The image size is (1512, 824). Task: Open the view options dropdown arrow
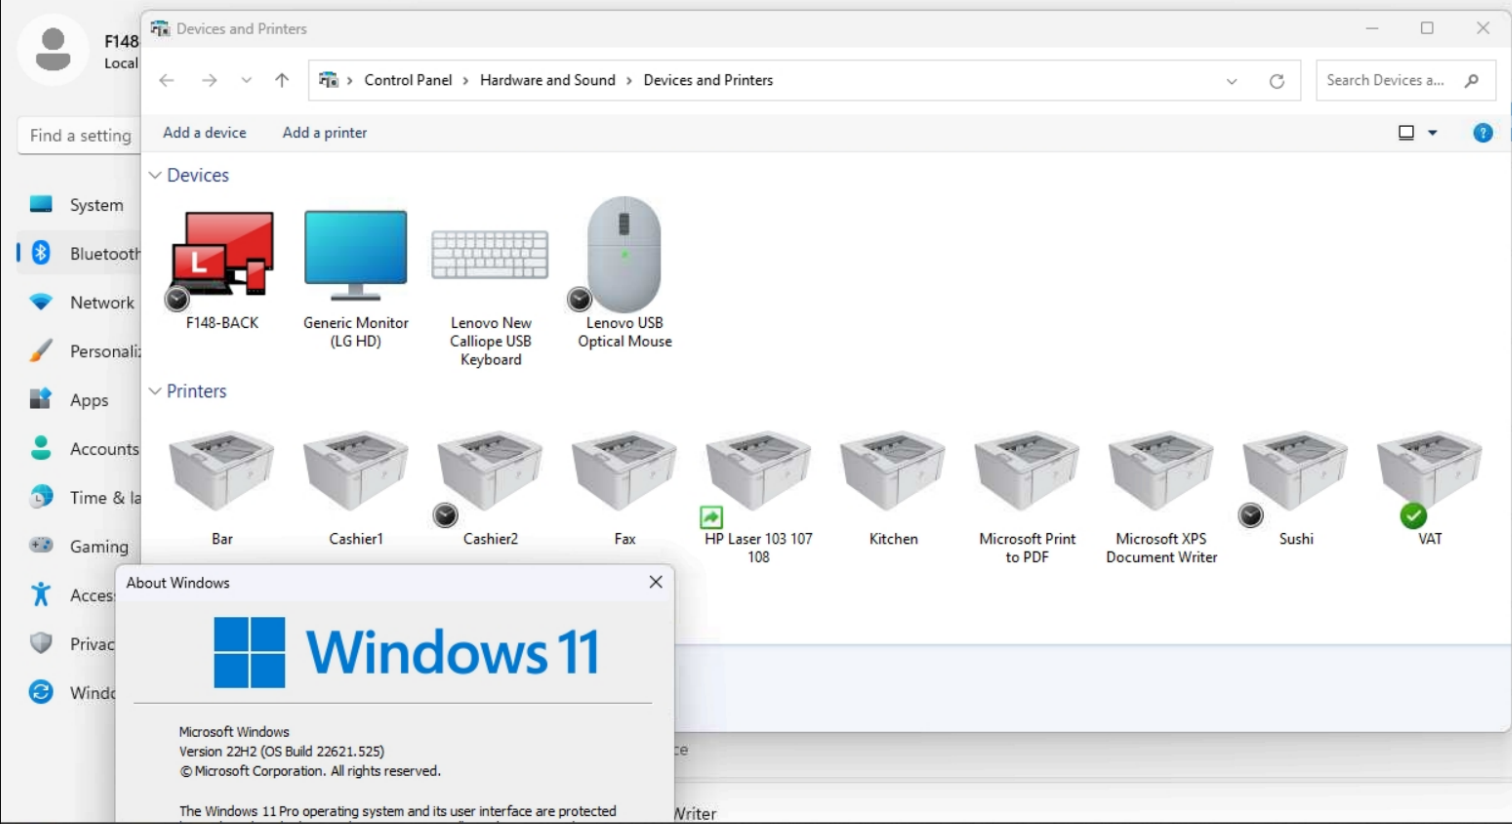1432,132
